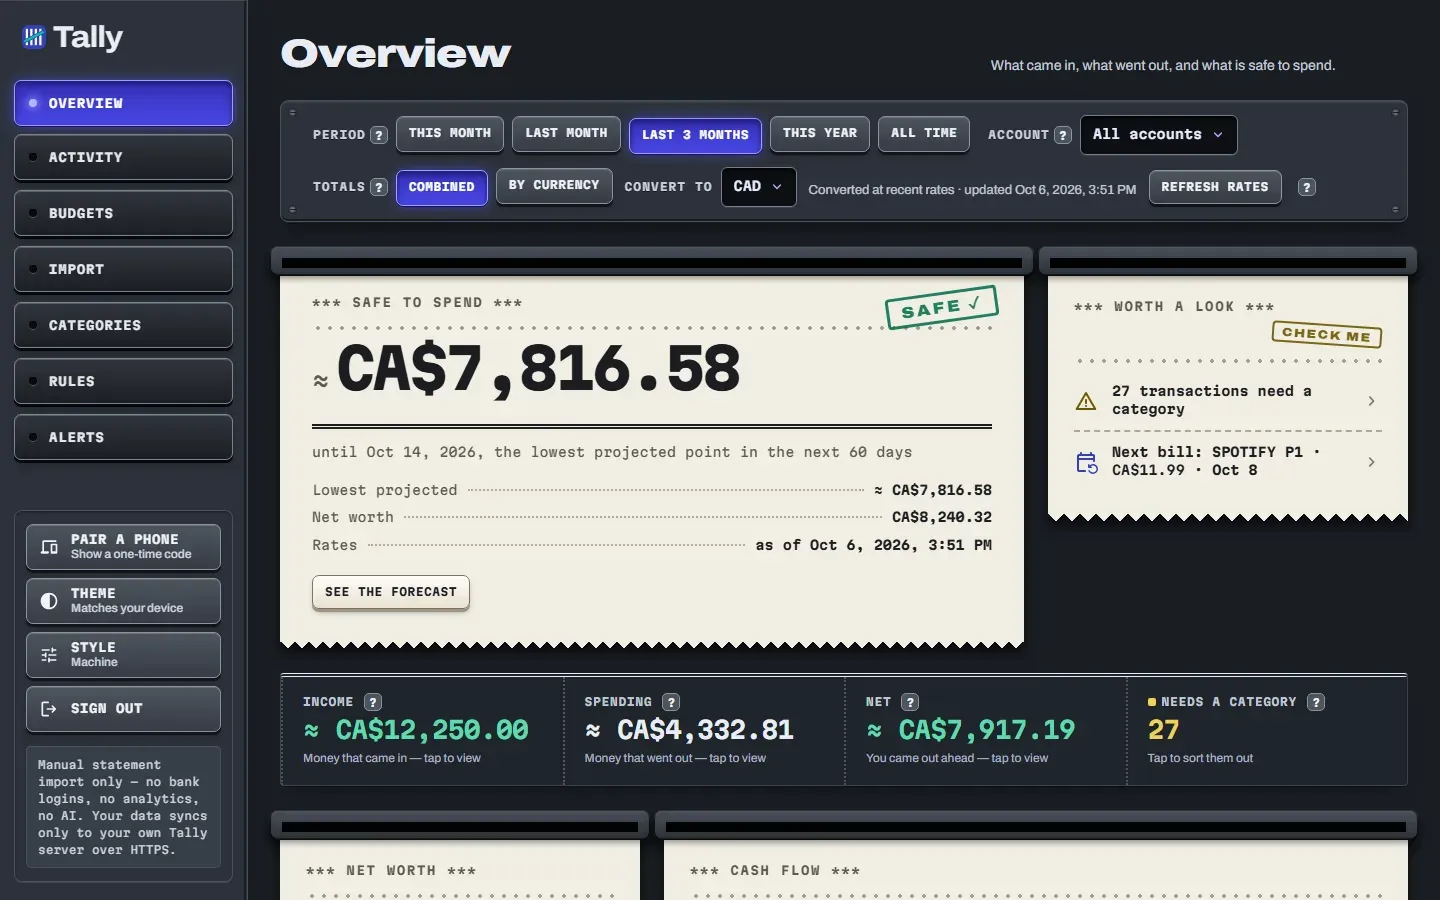Select the This Year period

tap(820, 134)
